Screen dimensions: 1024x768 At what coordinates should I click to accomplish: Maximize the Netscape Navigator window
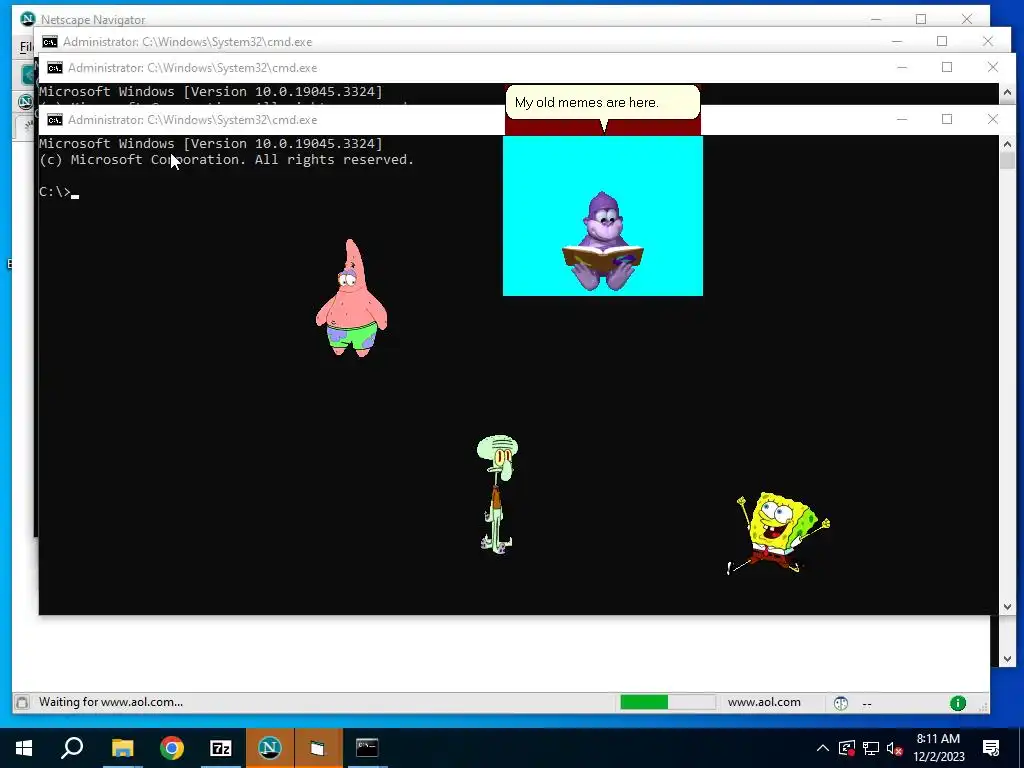[x=921, y=20]
